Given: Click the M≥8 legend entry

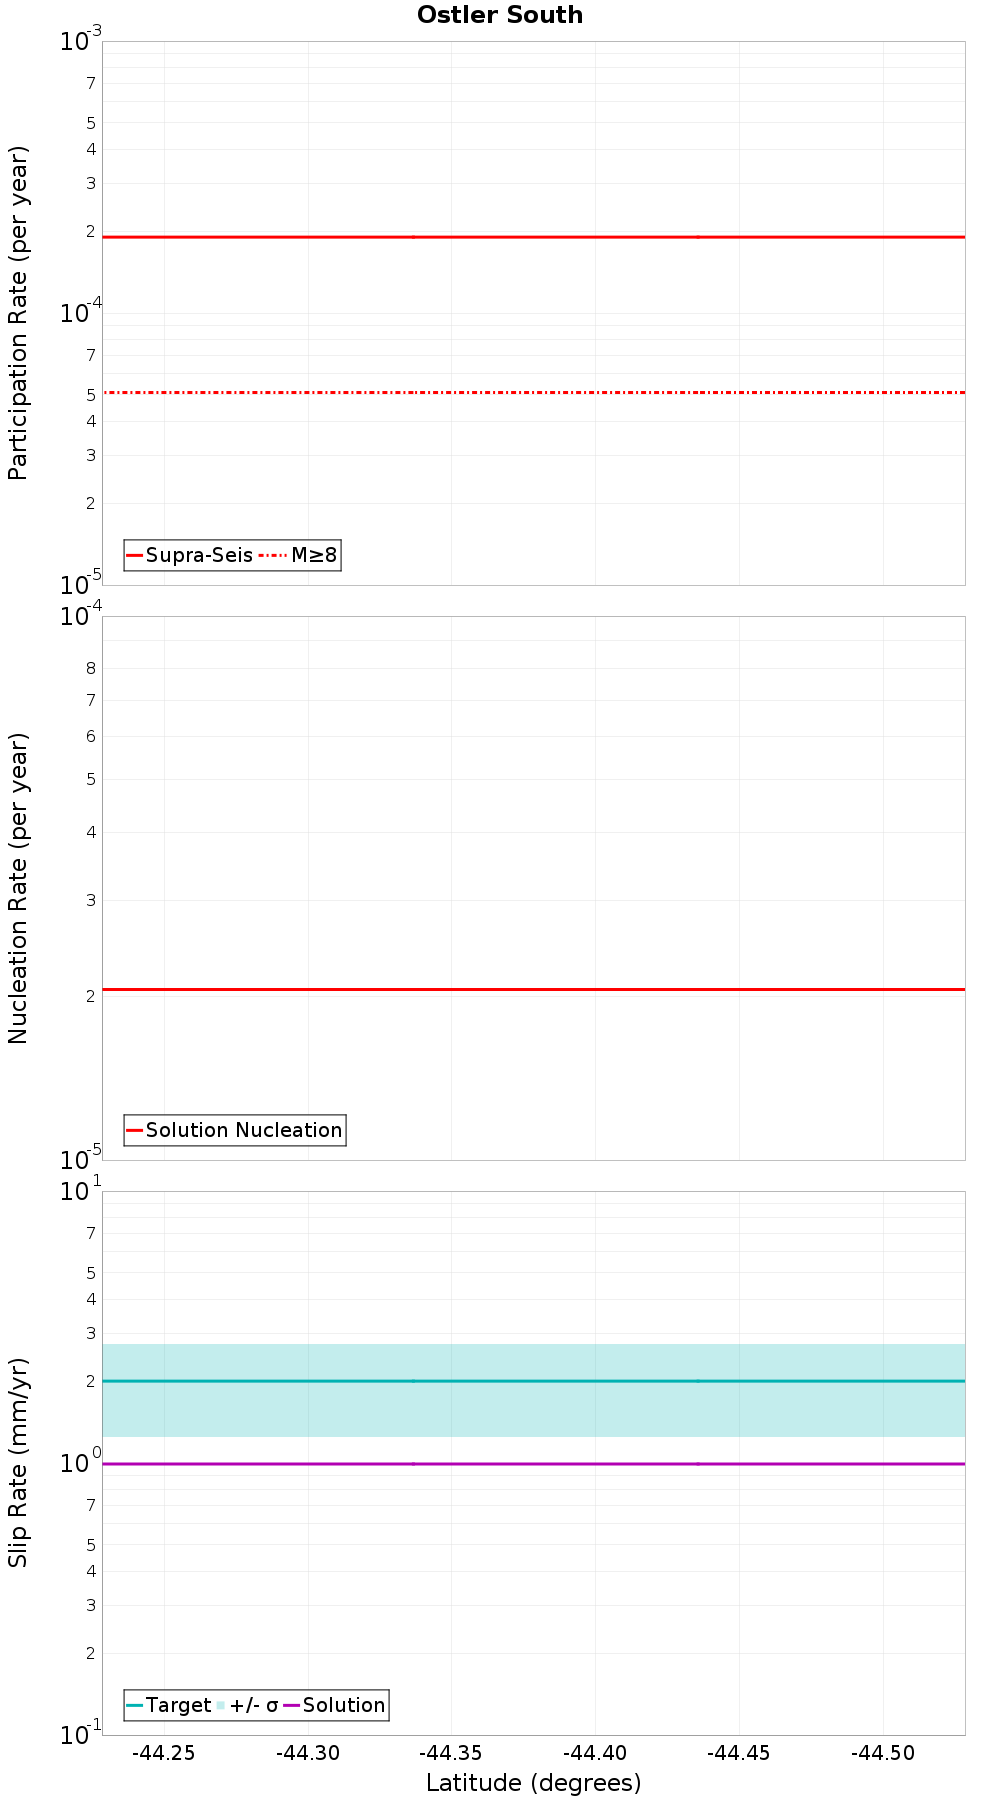Looking at the screenshot, I should tap(299, 555).
